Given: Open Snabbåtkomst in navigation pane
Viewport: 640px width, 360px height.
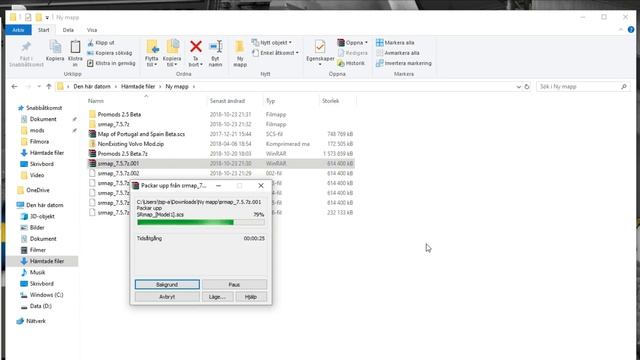Looking at the screenshot, I should pyautogui.click(x=44, y=108).
